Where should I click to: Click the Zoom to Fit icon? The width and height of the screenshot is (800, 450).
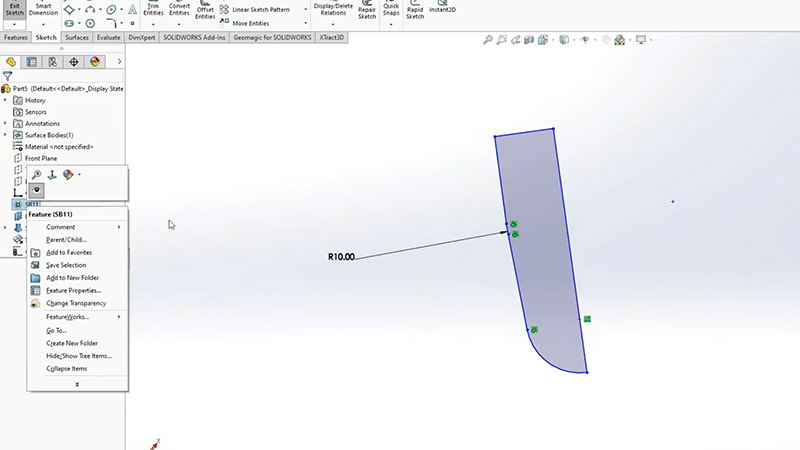coord(487,40)
